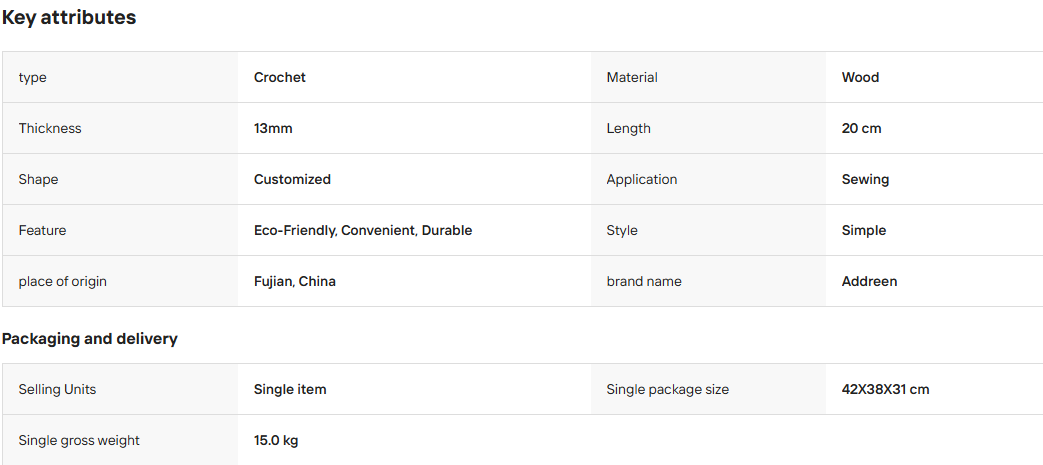
Task: Click the brand name label
Action: pyautogui.click(x=643, y=281)
